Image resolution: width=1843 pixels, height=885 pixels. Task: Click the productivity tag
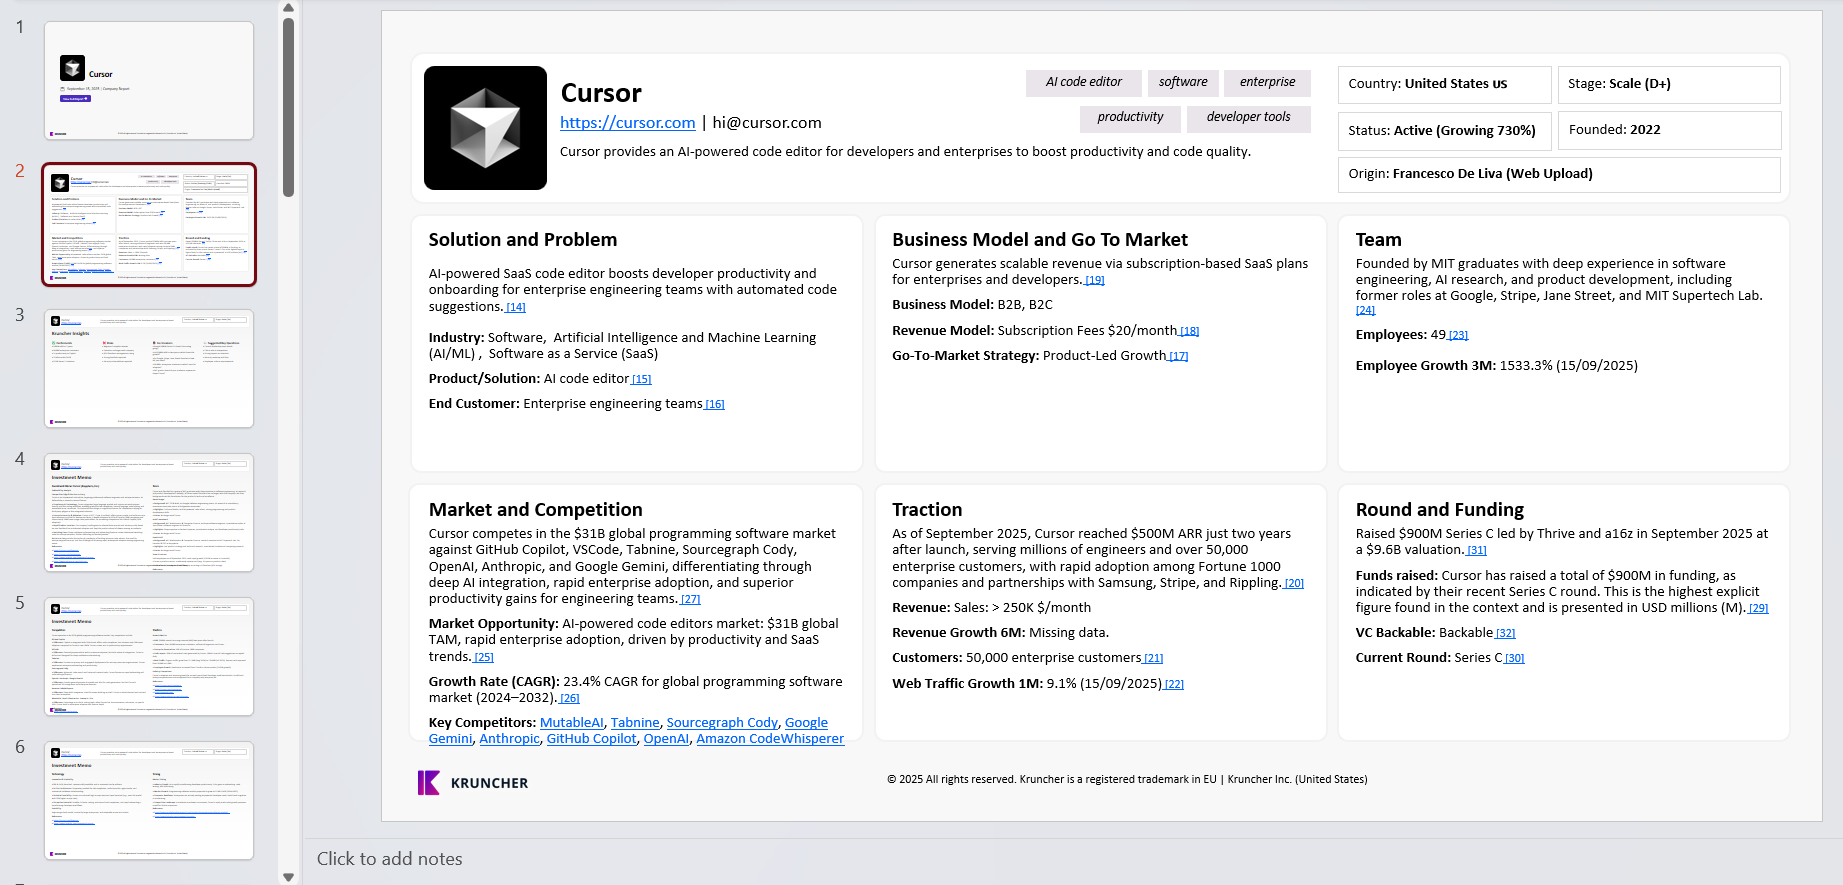tap(1130, 118)
